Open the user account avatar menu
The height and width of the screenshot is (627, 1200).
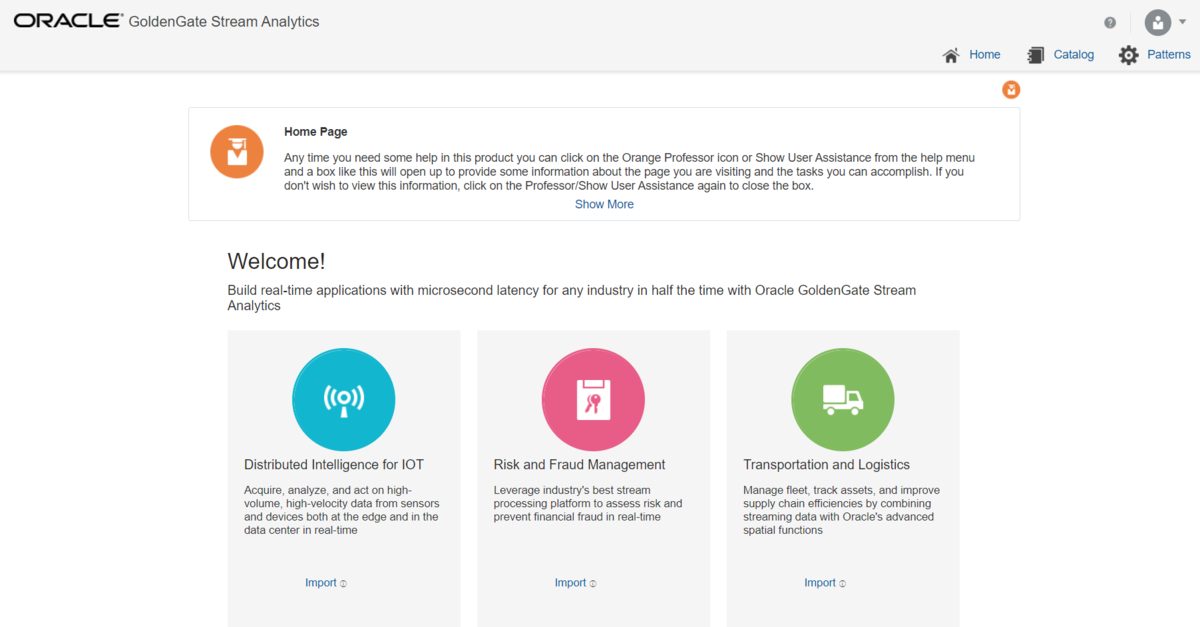tap(1158, 22)
